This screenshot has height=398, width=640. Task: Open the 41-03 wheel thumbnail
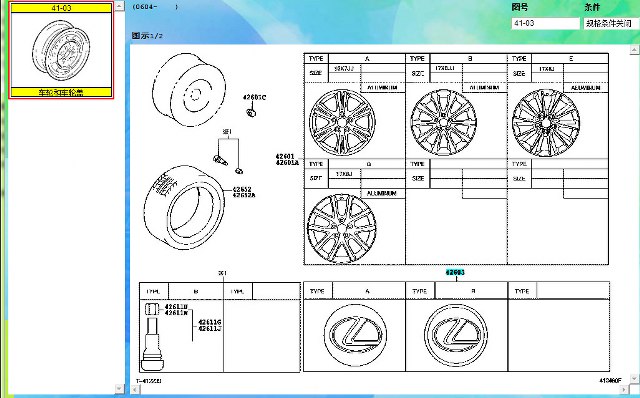point(61,50)
